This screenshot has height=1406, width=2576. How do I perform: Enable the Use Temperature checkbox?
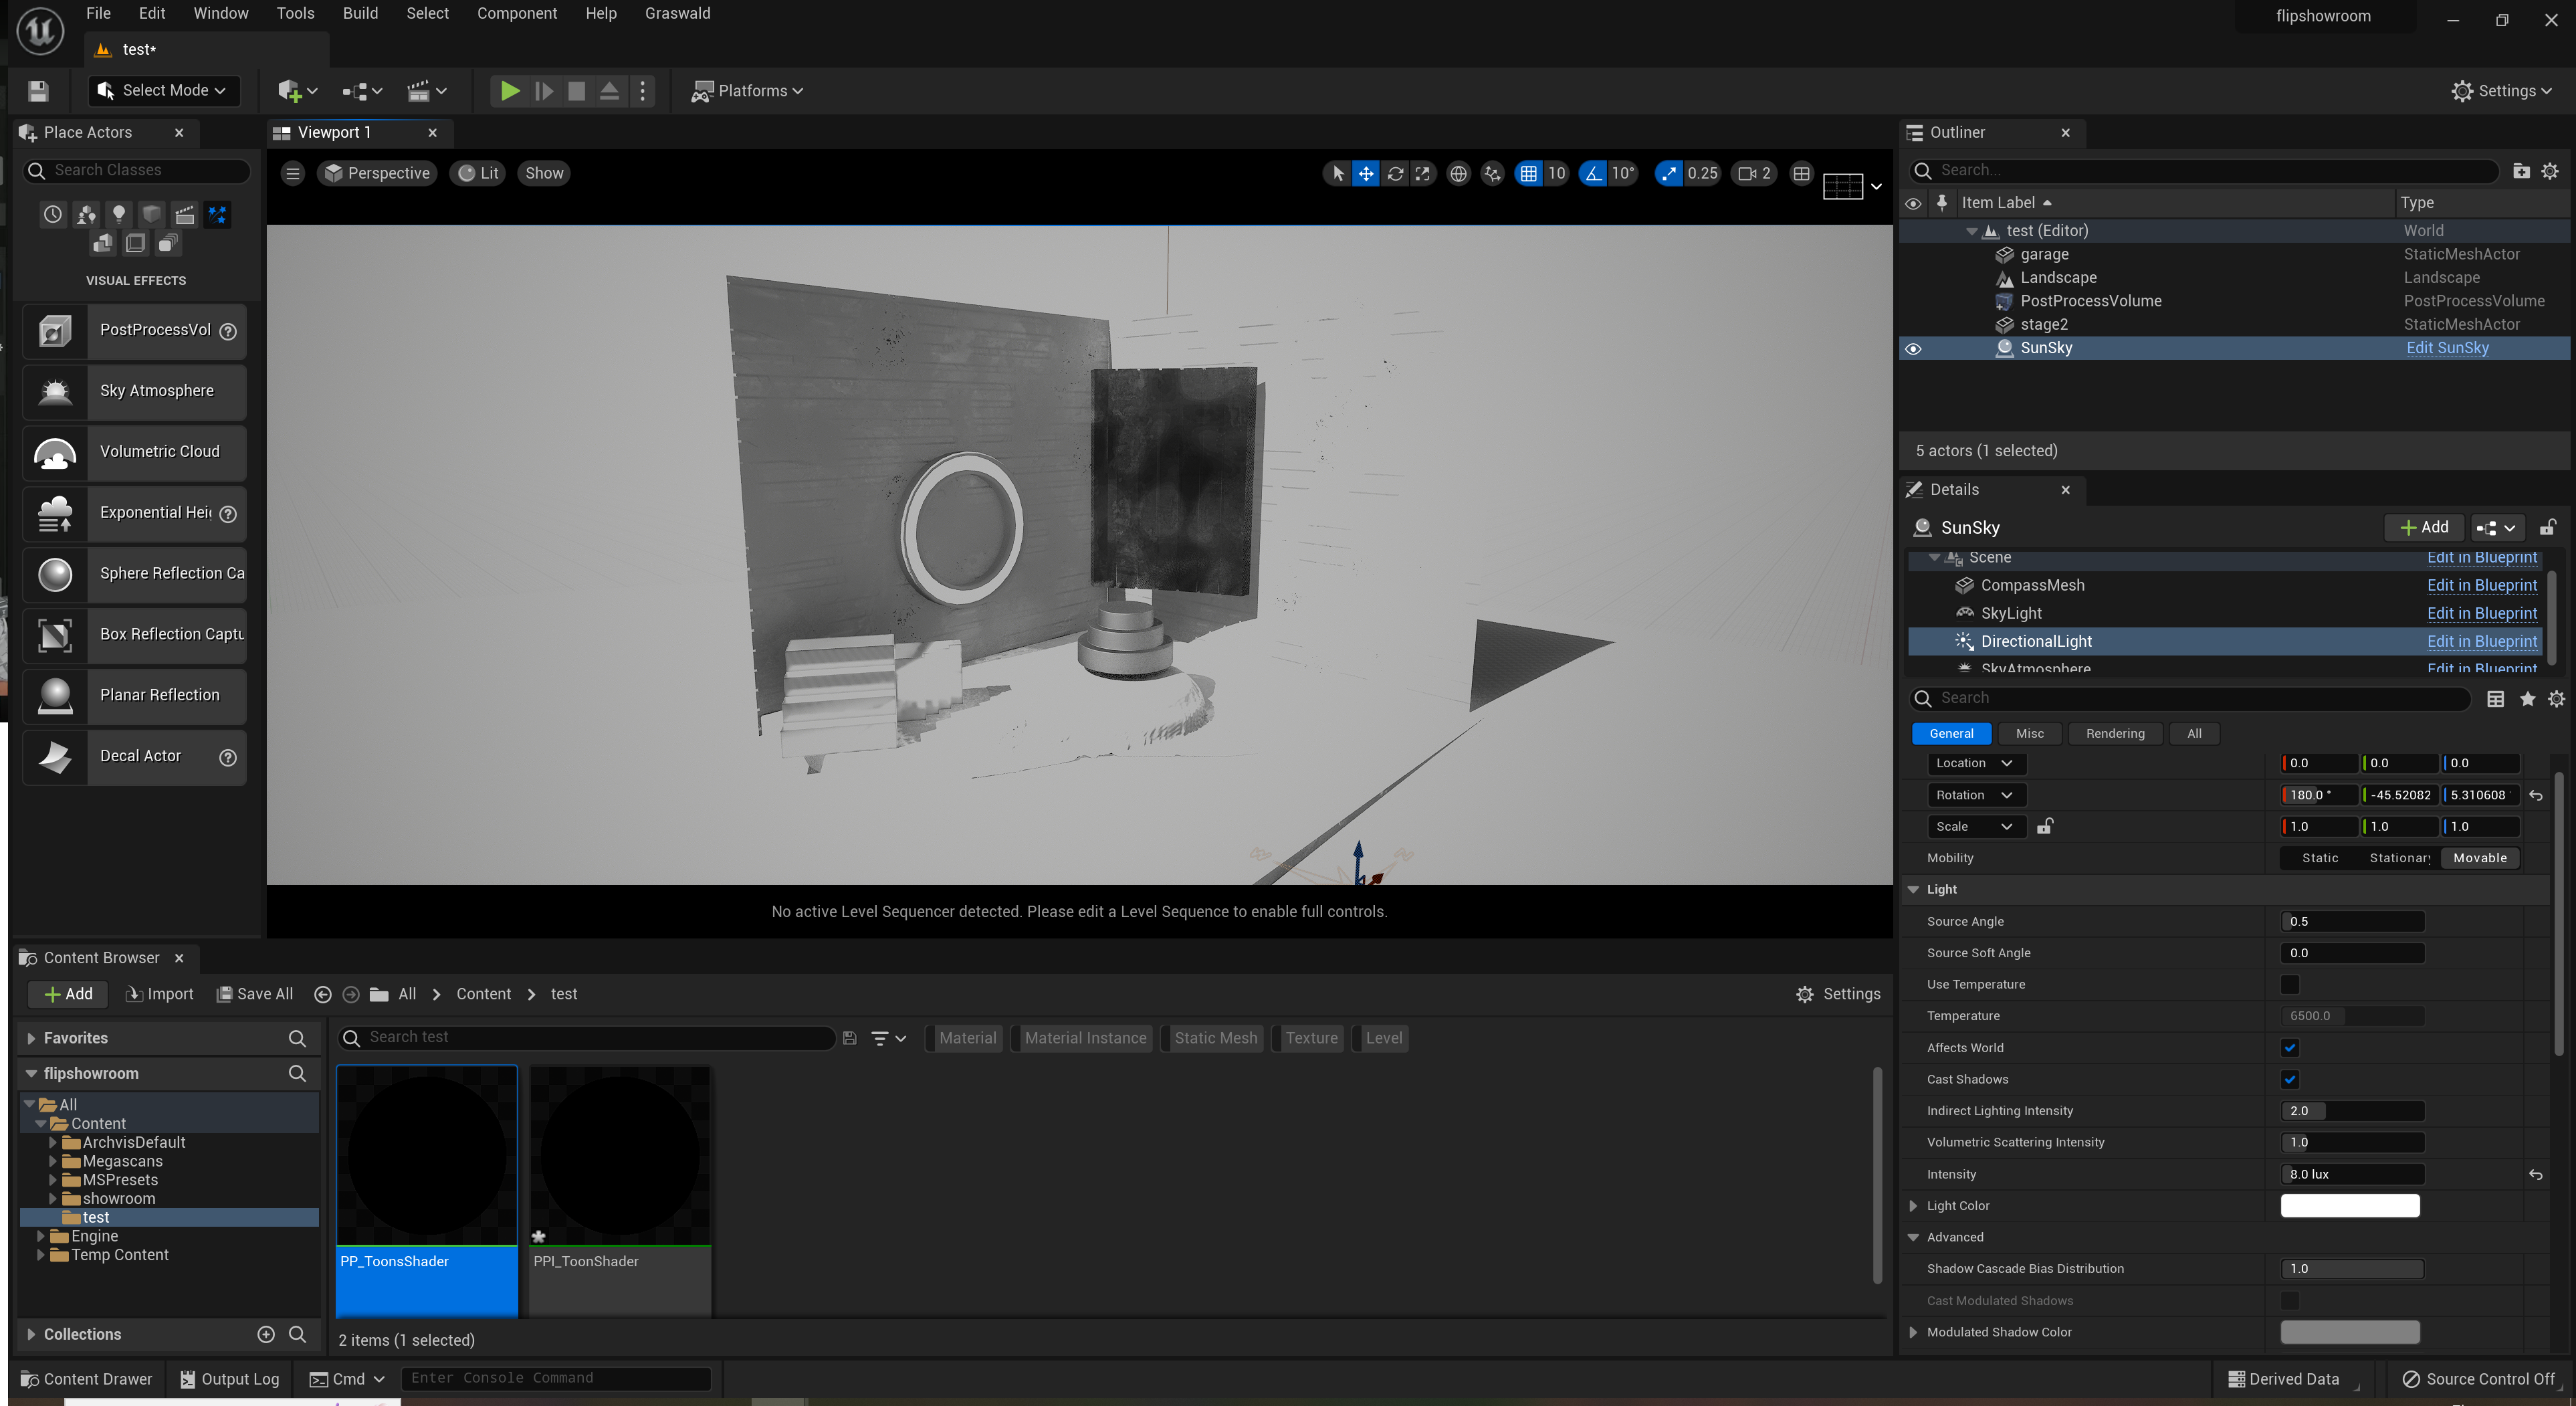(x=2289, y=984)
